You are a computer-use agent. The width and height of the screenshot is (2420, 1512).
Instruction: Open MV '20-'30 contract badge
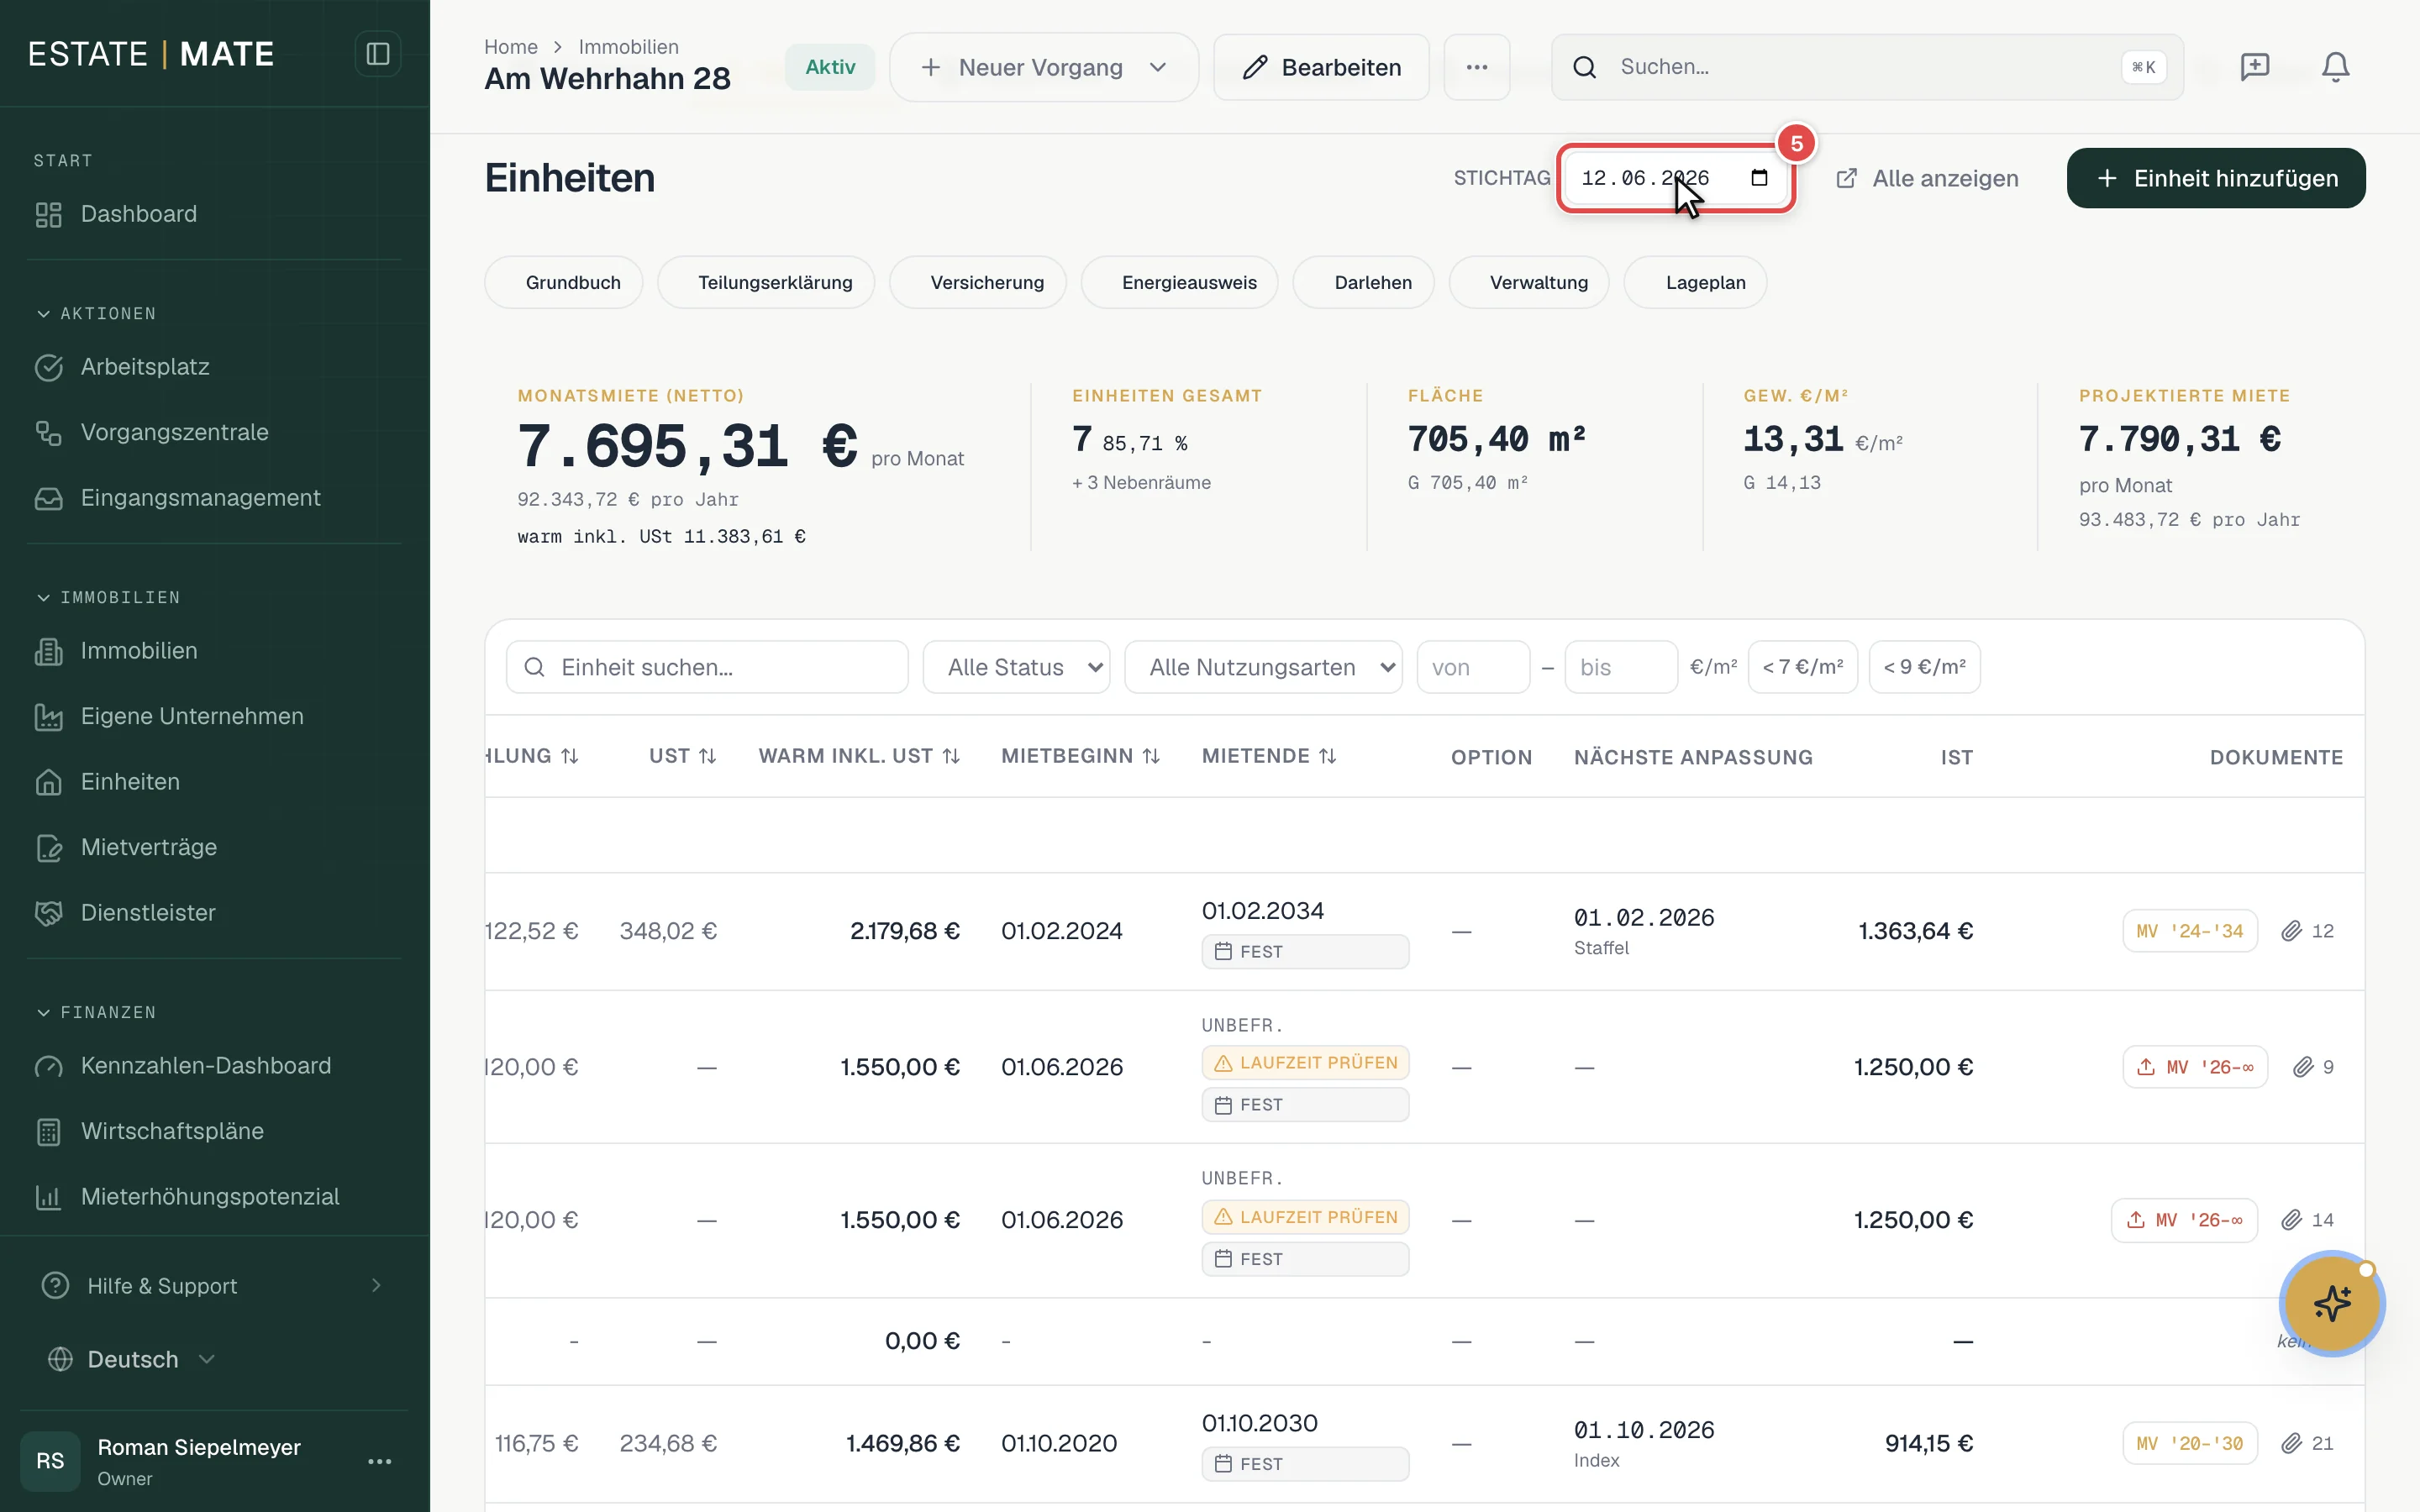coord(2190,1443)
